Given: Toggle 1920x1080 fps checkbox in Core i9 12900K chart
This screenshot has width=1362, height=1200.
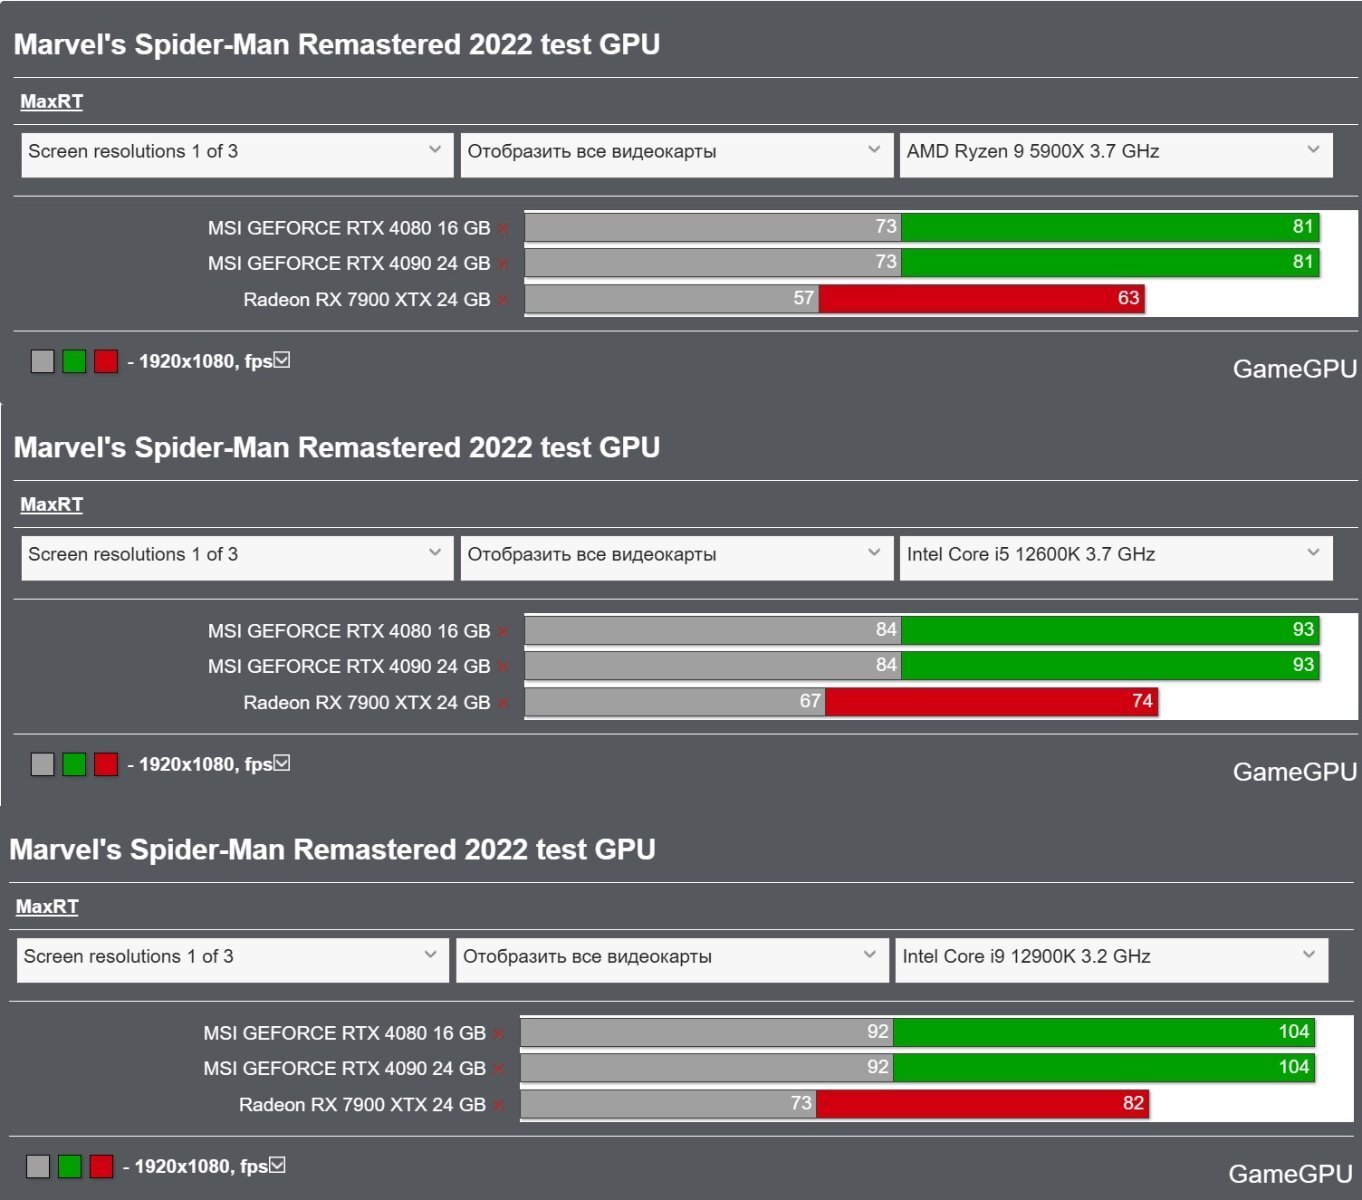Looking at the screenshot, I should (x=277, y=1165).
